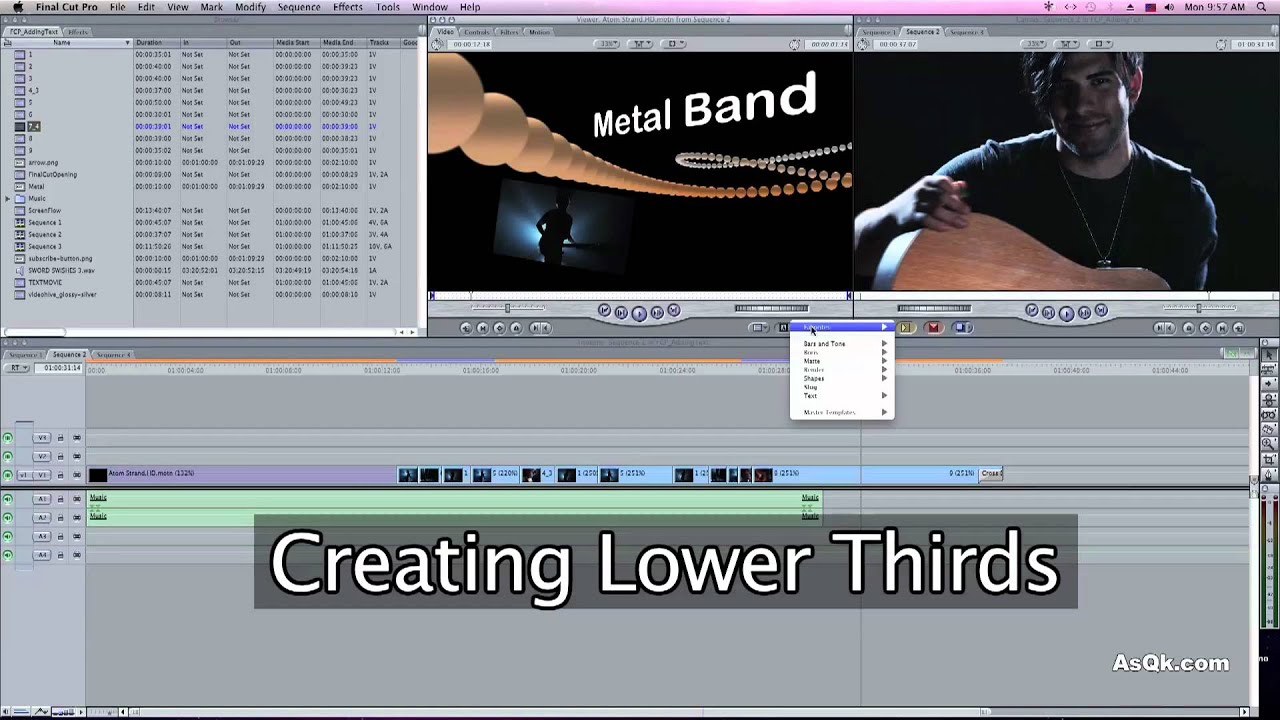This screenshot has width=1280, height=720.
Task: Go to next edit in Canvas transport
Action: click(x=1101, y=311)
